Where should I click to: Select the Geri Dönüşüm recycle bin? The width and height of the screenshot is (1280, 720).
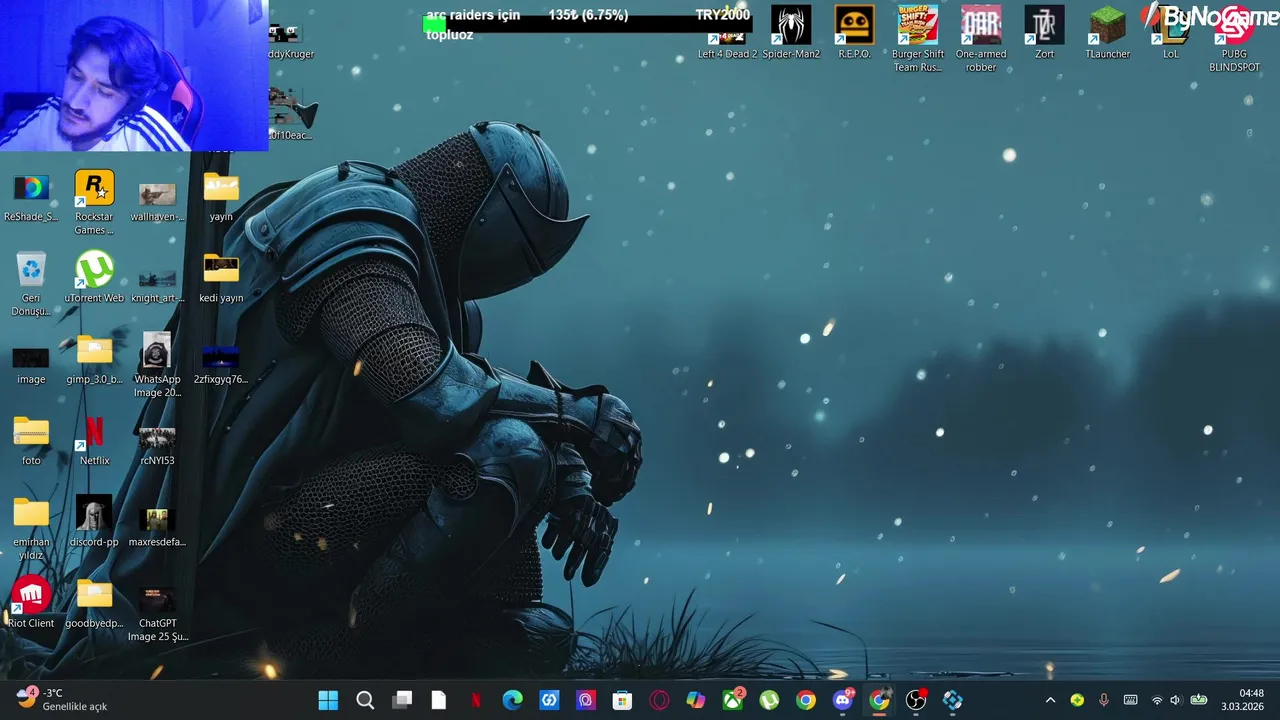(x=31, y=284)
